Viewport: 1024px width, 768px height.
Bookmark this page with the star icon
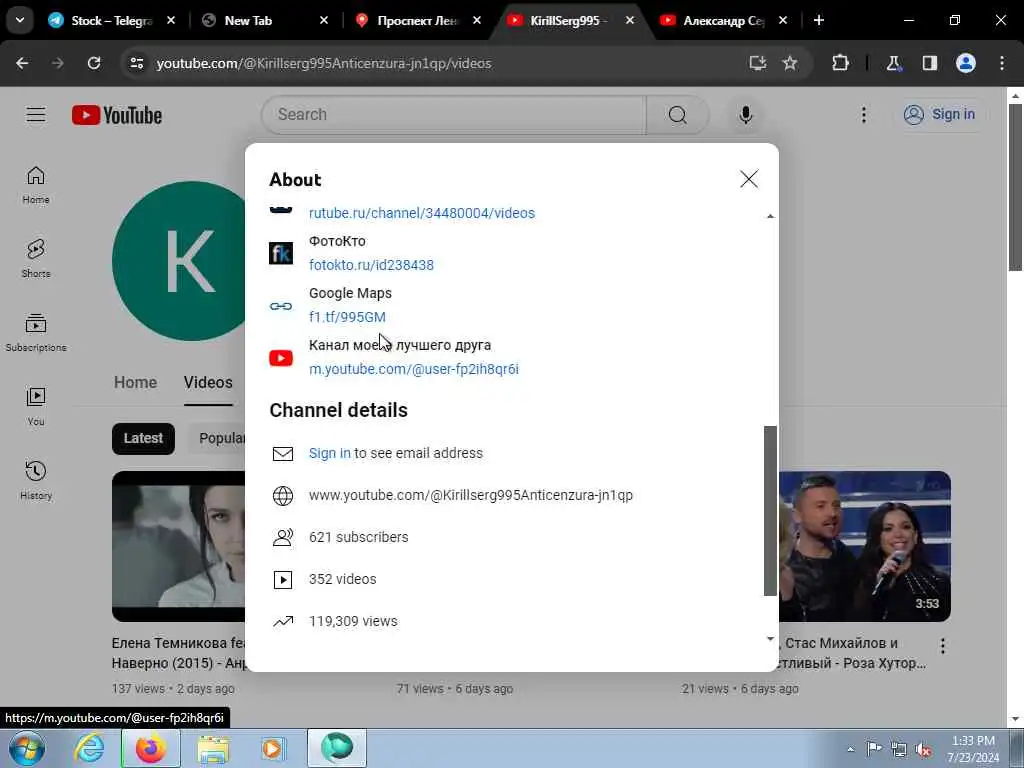pos(790,63)
